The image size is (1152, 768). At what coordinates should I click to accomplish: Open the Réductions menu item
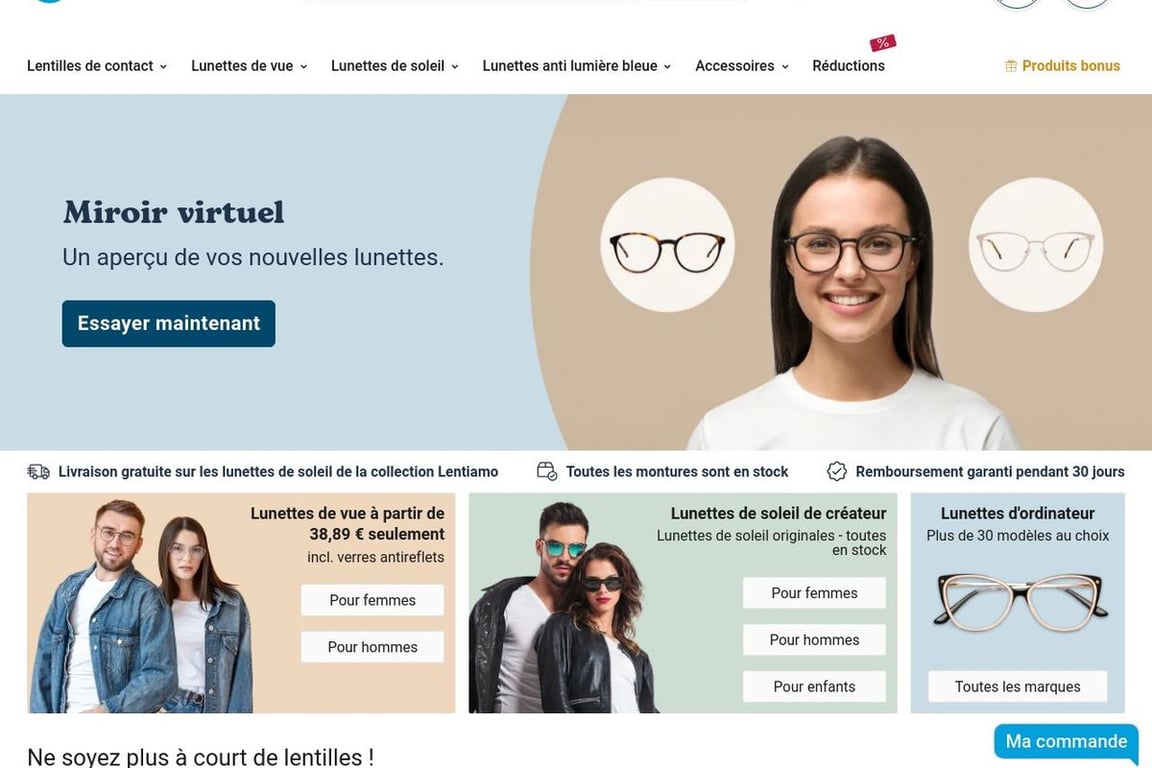click(849, 66)
